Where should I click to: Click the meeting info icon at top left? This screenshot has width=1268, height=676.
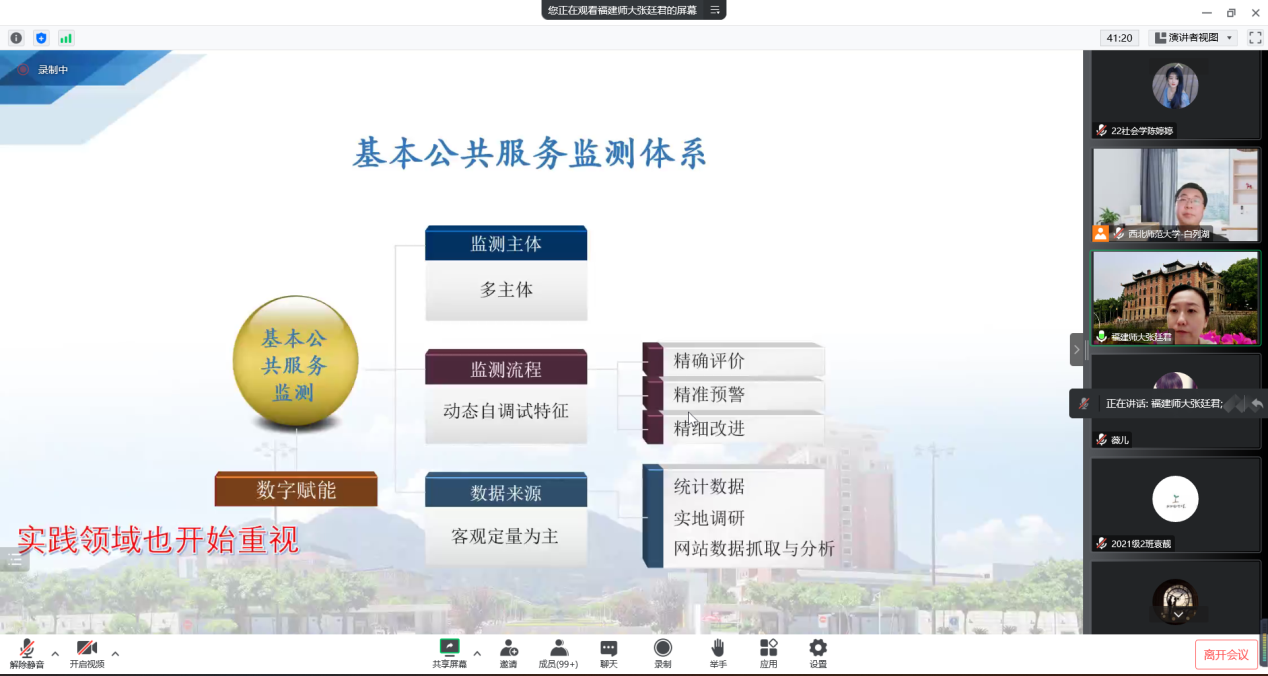point(16,38)
